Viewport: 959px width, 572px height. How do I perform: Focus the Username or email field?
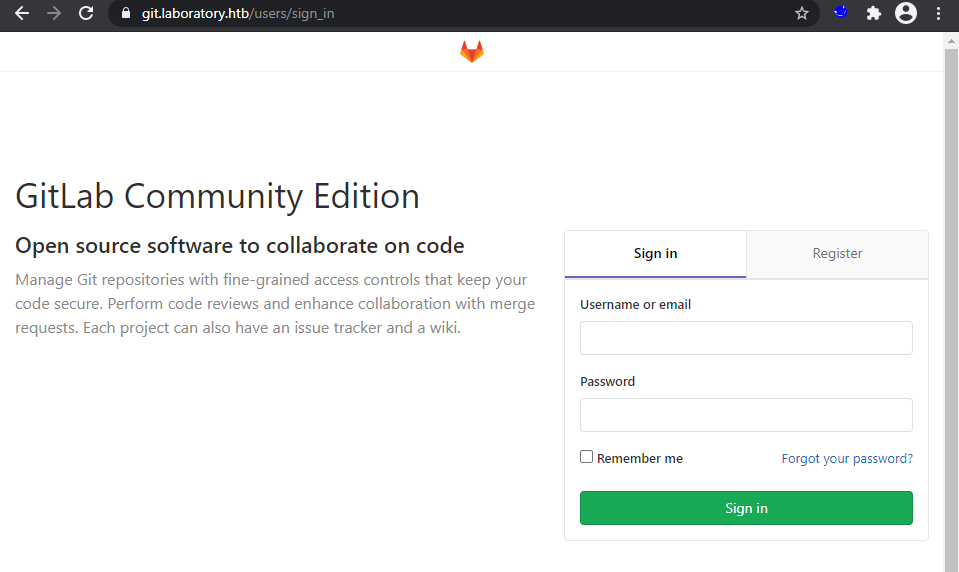click(746, 338)
